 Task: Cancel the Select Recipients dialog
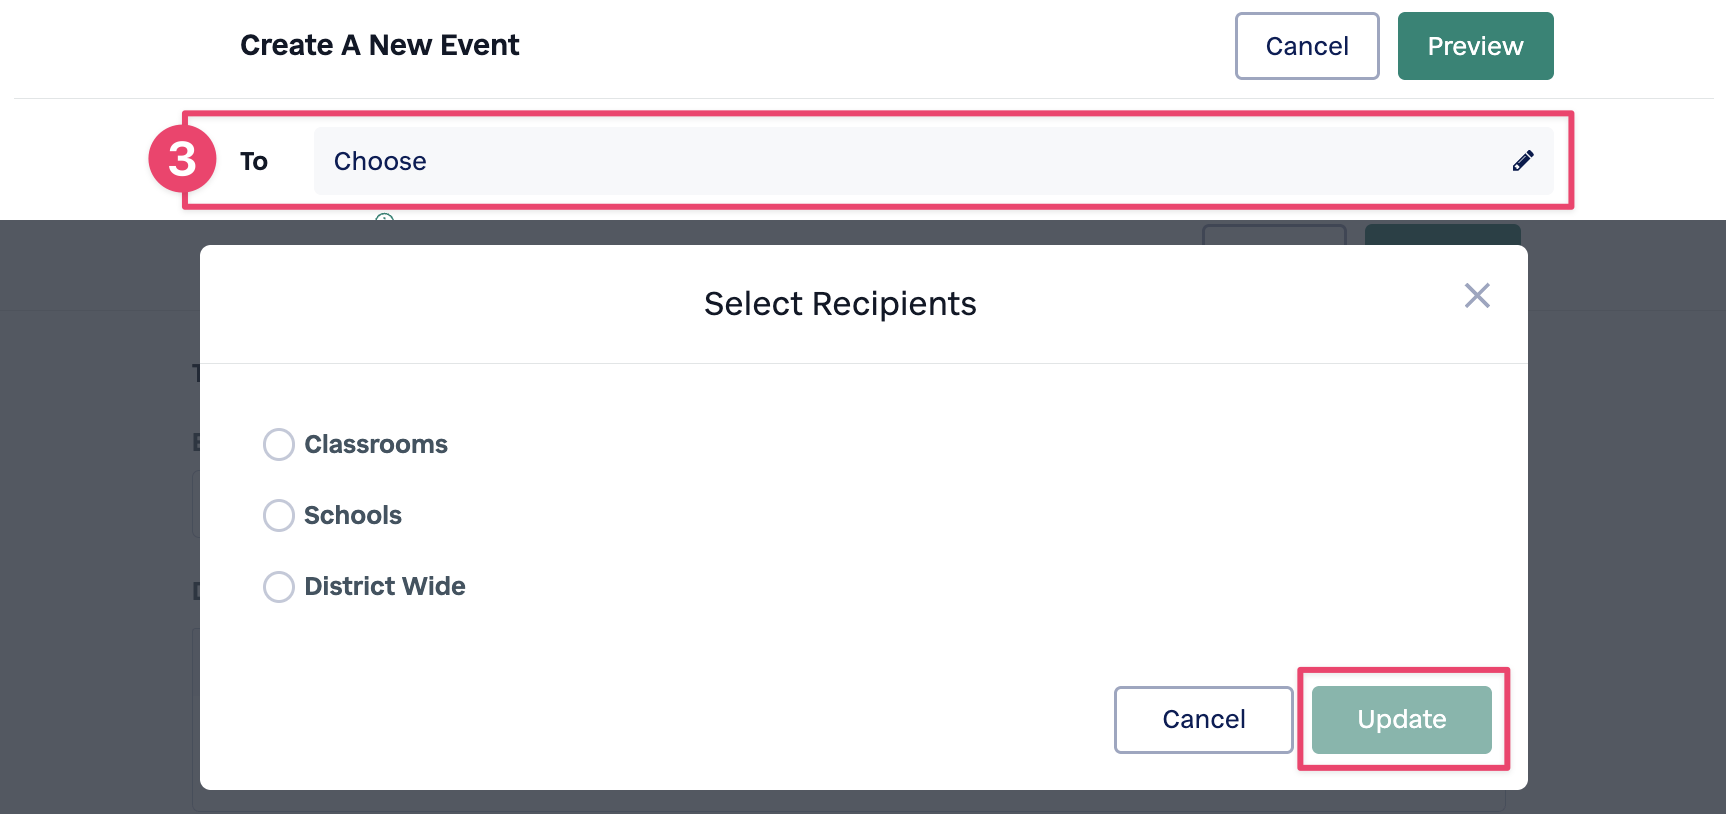(x=1204, y=719)
